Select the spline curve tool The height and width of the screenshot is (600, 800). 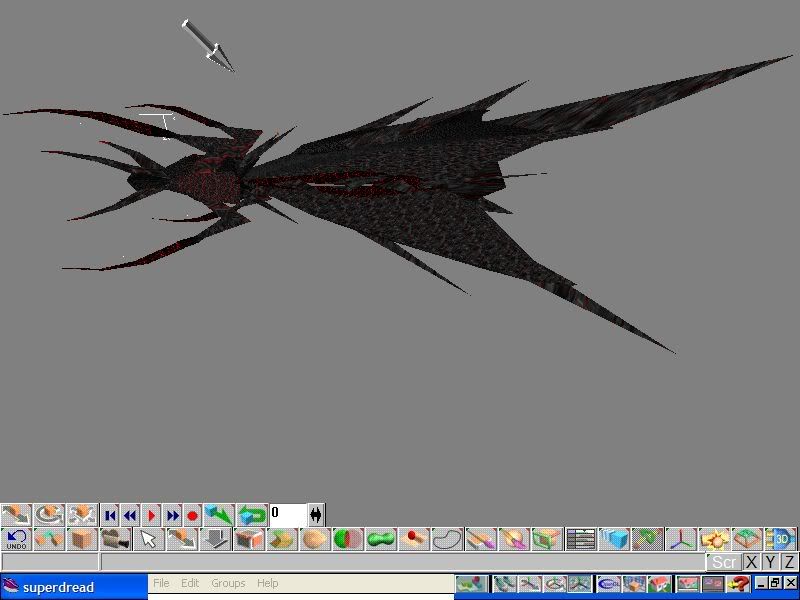click(447, 539)
